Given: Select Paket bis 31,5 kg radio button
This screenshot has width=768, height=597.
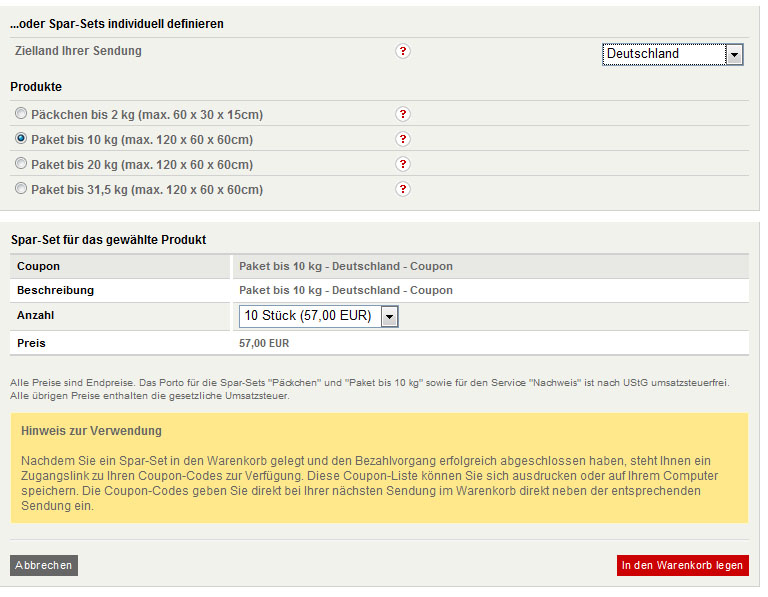Looking at the screenshot, I should click(x=21, y=189).
